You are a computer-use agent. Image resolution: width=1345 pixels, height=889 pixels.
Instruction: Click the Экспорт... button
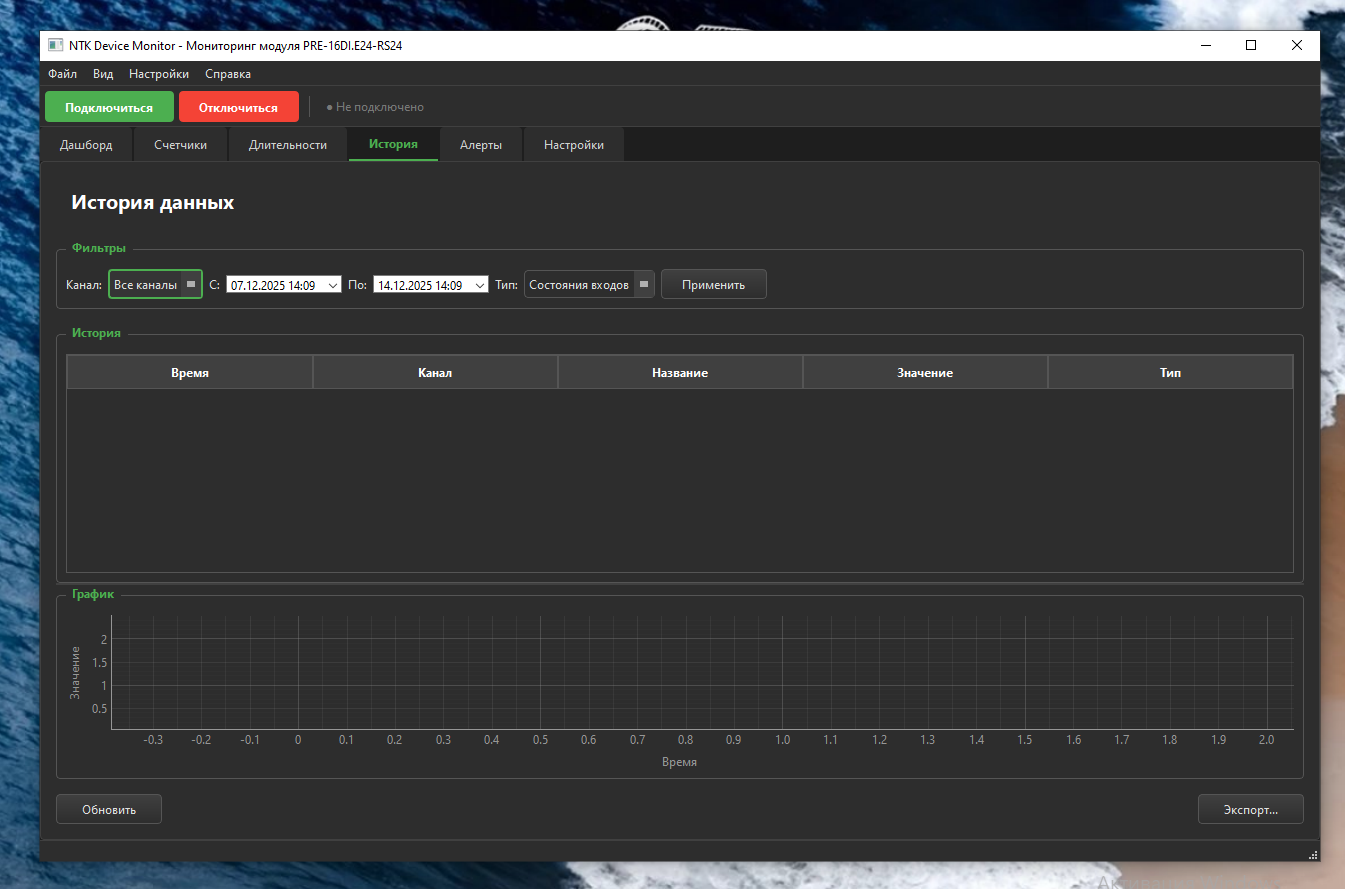1250,810
